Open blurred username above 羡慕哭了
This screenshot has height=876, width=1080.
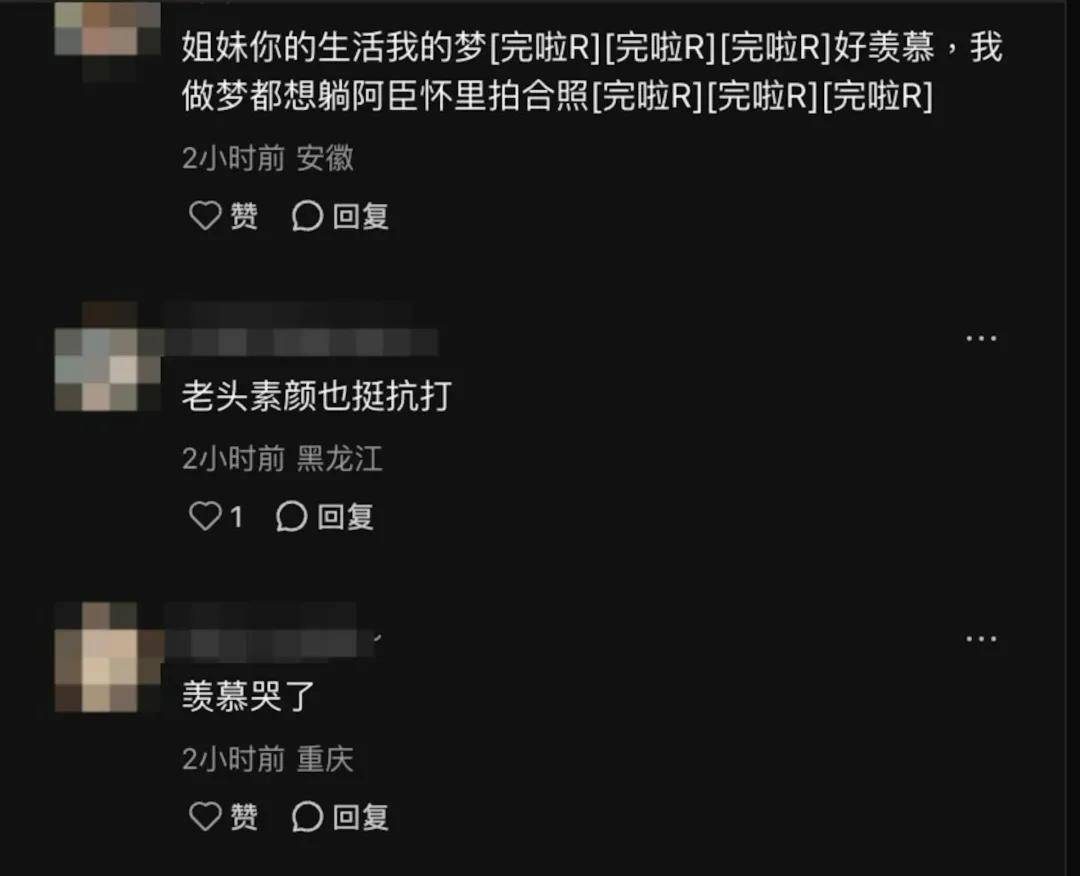tap(270, 632)
